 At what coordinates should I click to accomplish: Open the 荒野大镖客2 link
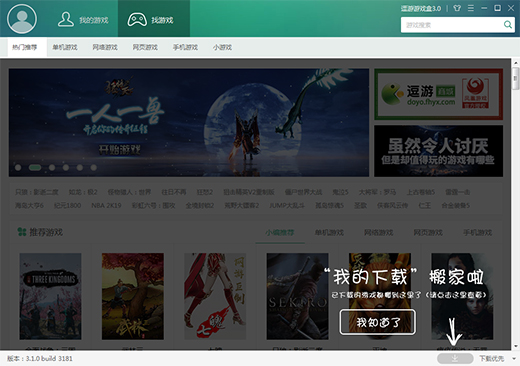(242, 206)
